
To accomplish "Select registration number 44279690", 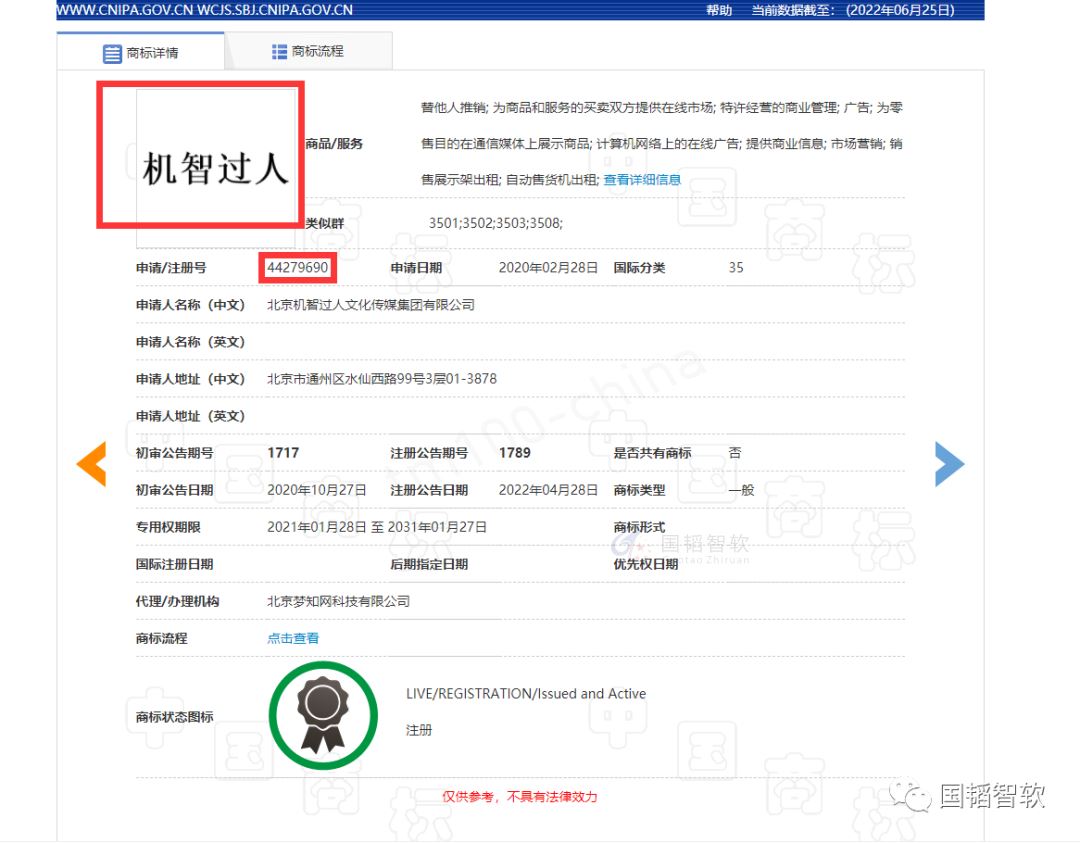I will (298, 267).
